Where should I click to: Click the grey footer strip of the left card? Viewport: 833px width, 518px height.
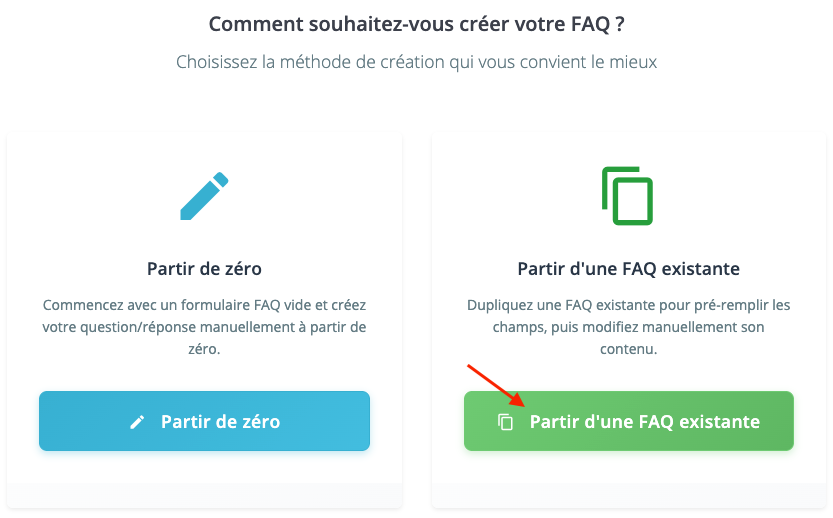tap(204, 496)
